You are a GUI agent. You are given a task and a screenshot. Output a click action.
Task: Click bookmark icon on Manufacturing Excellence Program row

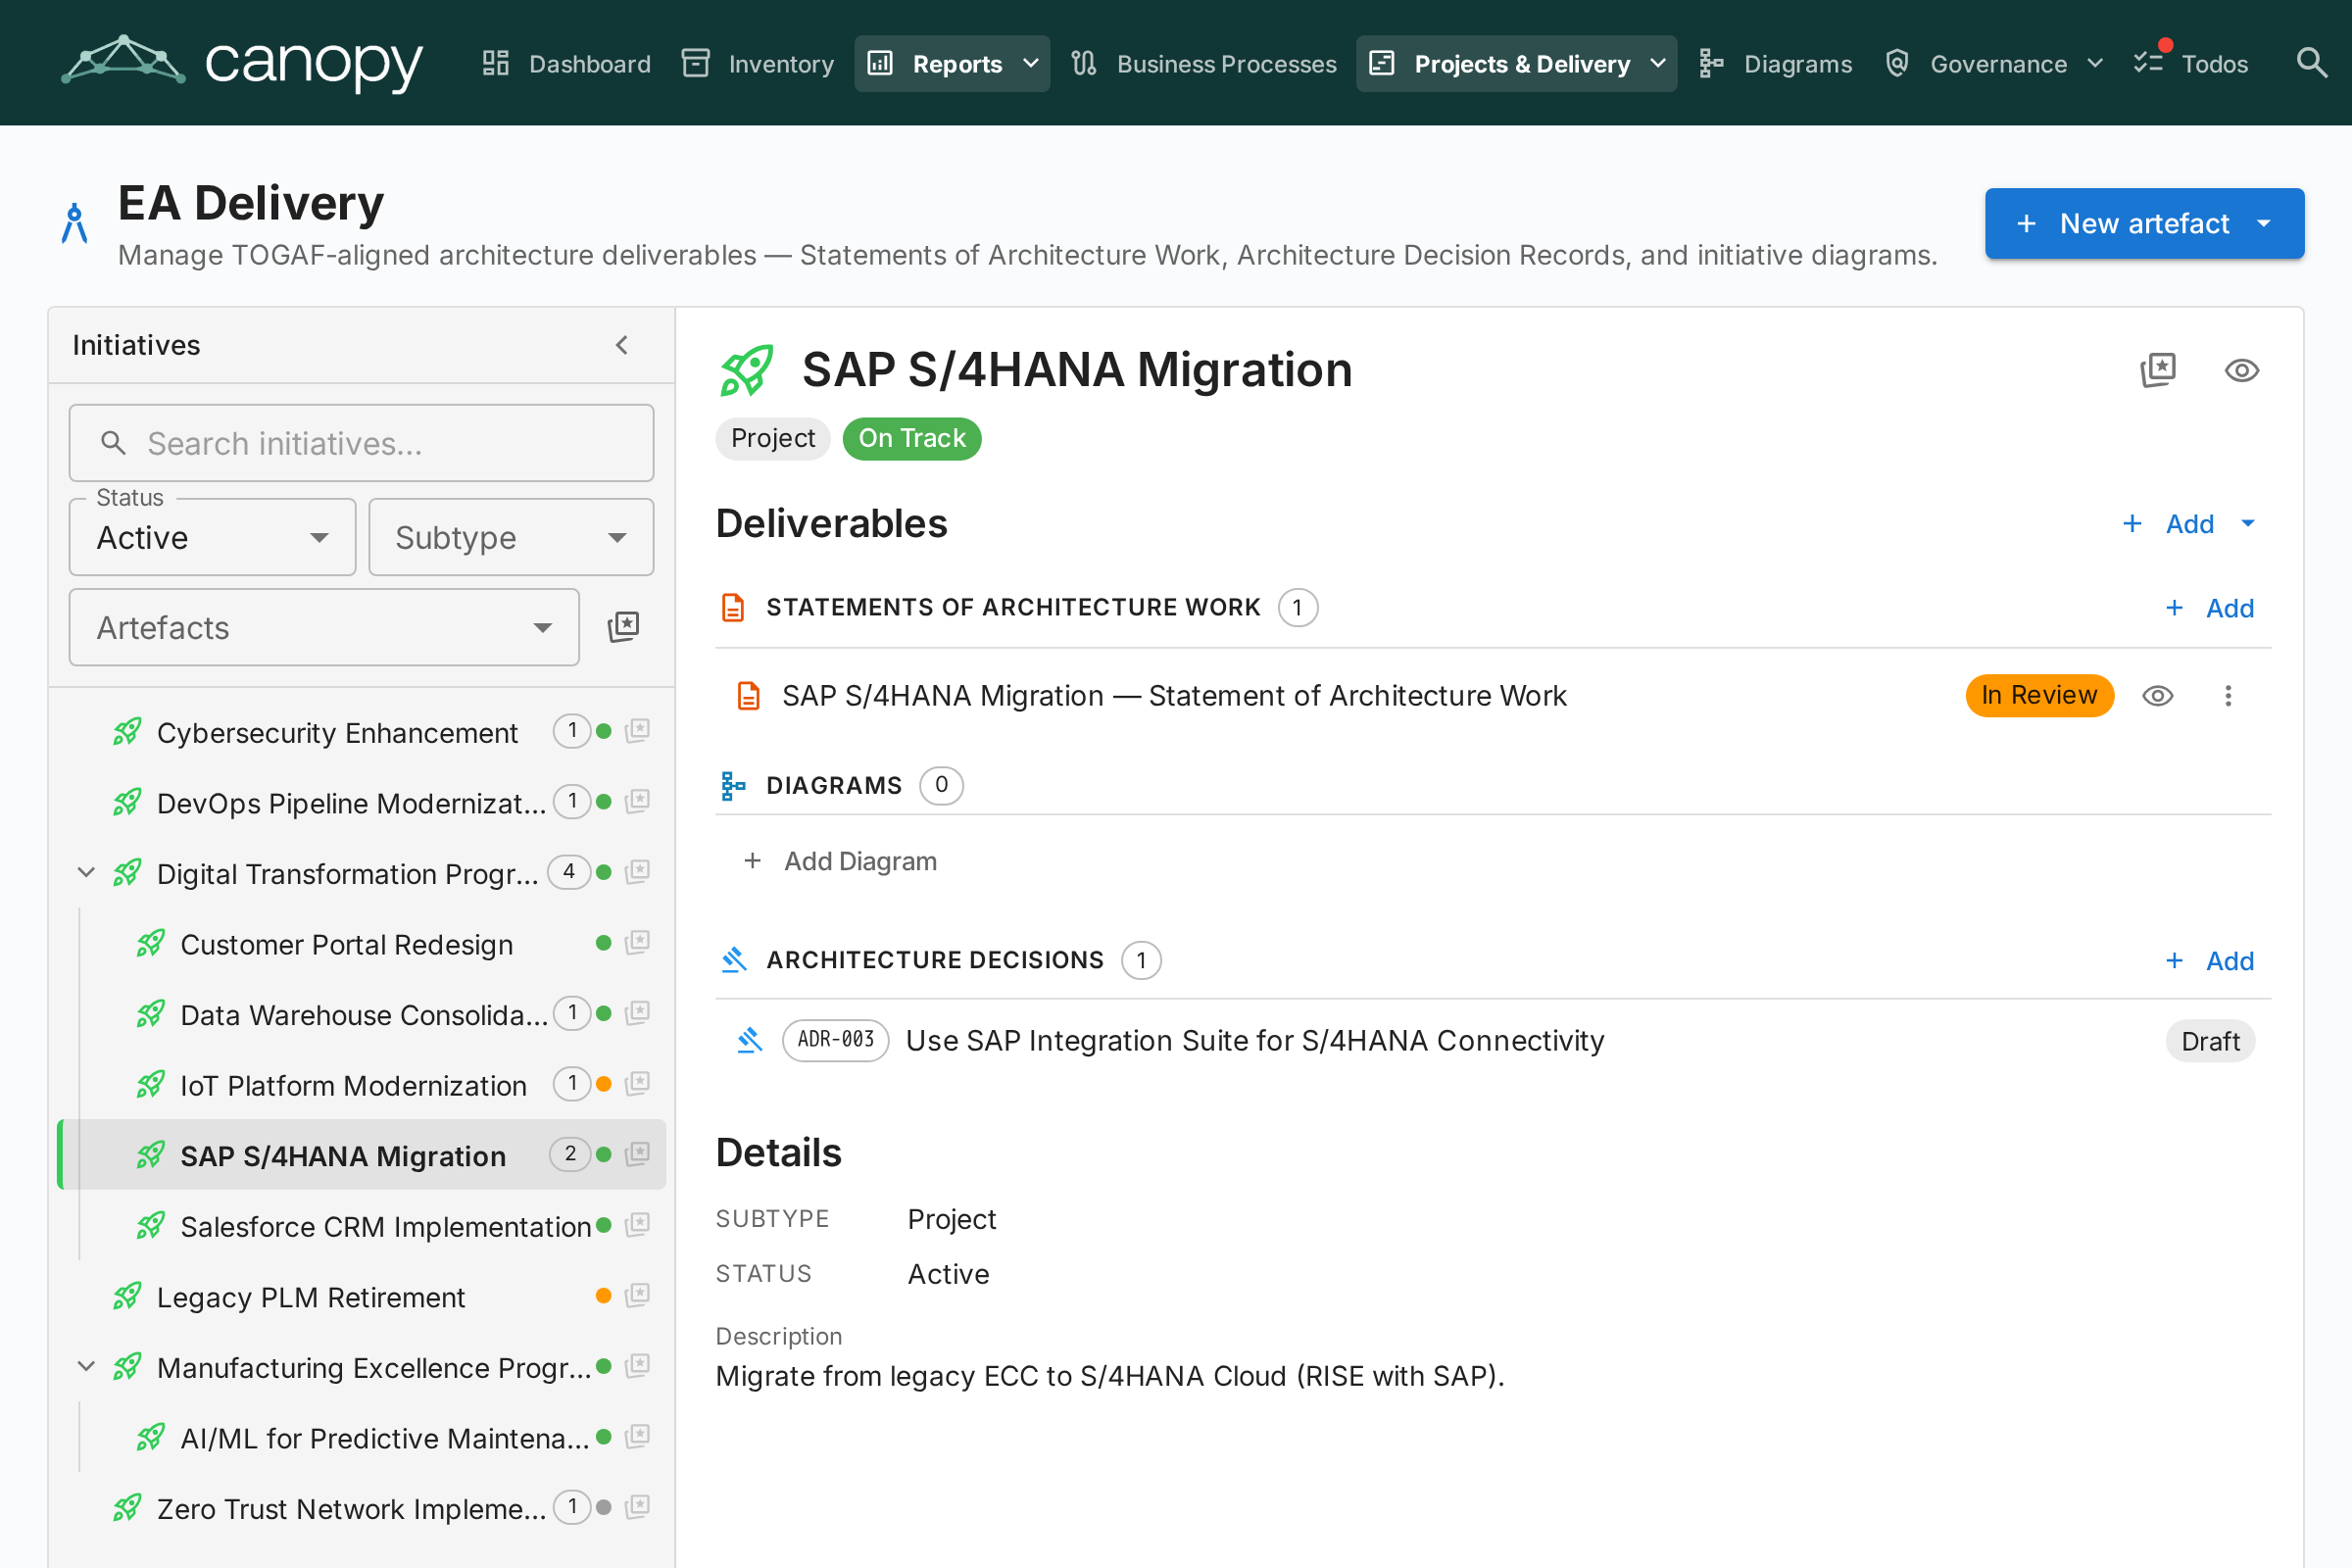click(638, 1366)
